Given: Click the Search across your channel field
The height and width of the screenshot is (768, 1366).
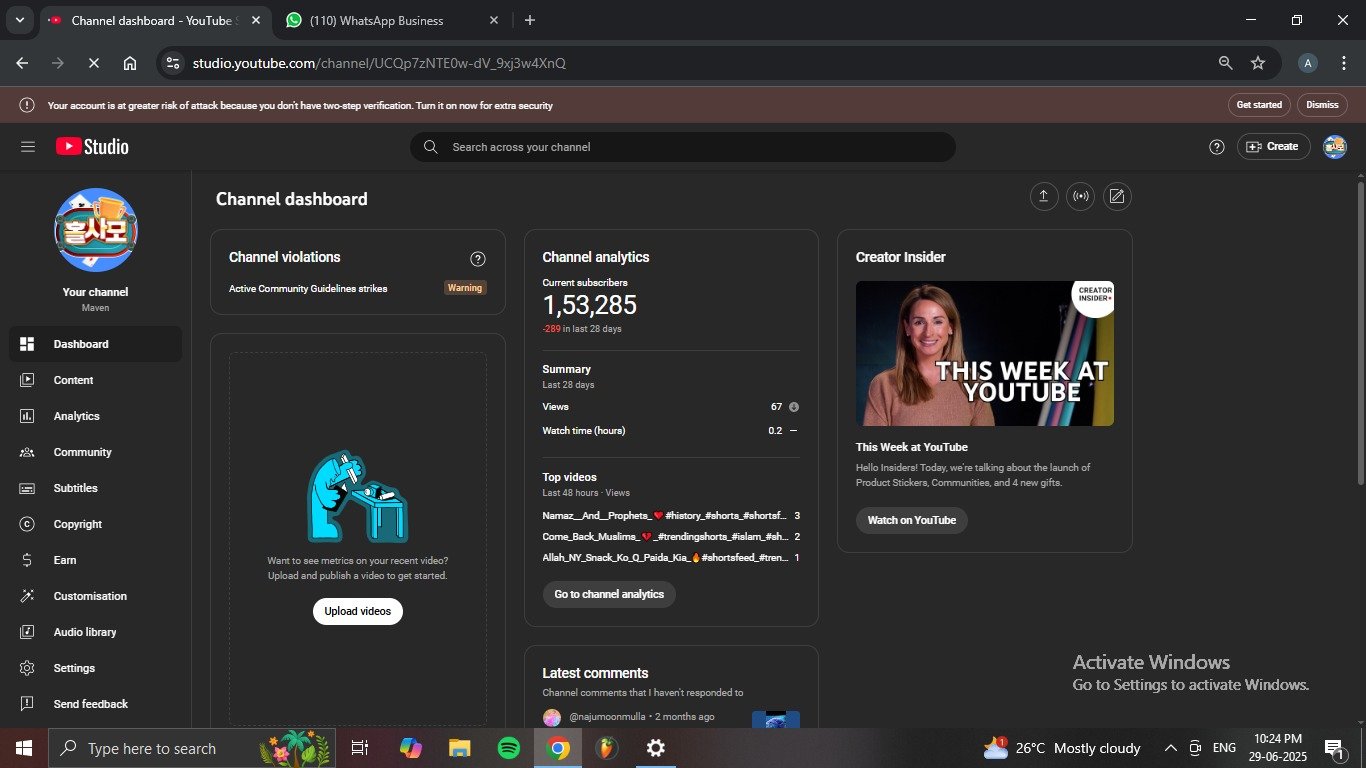Looking at the screenshot, I should point(683,147).
